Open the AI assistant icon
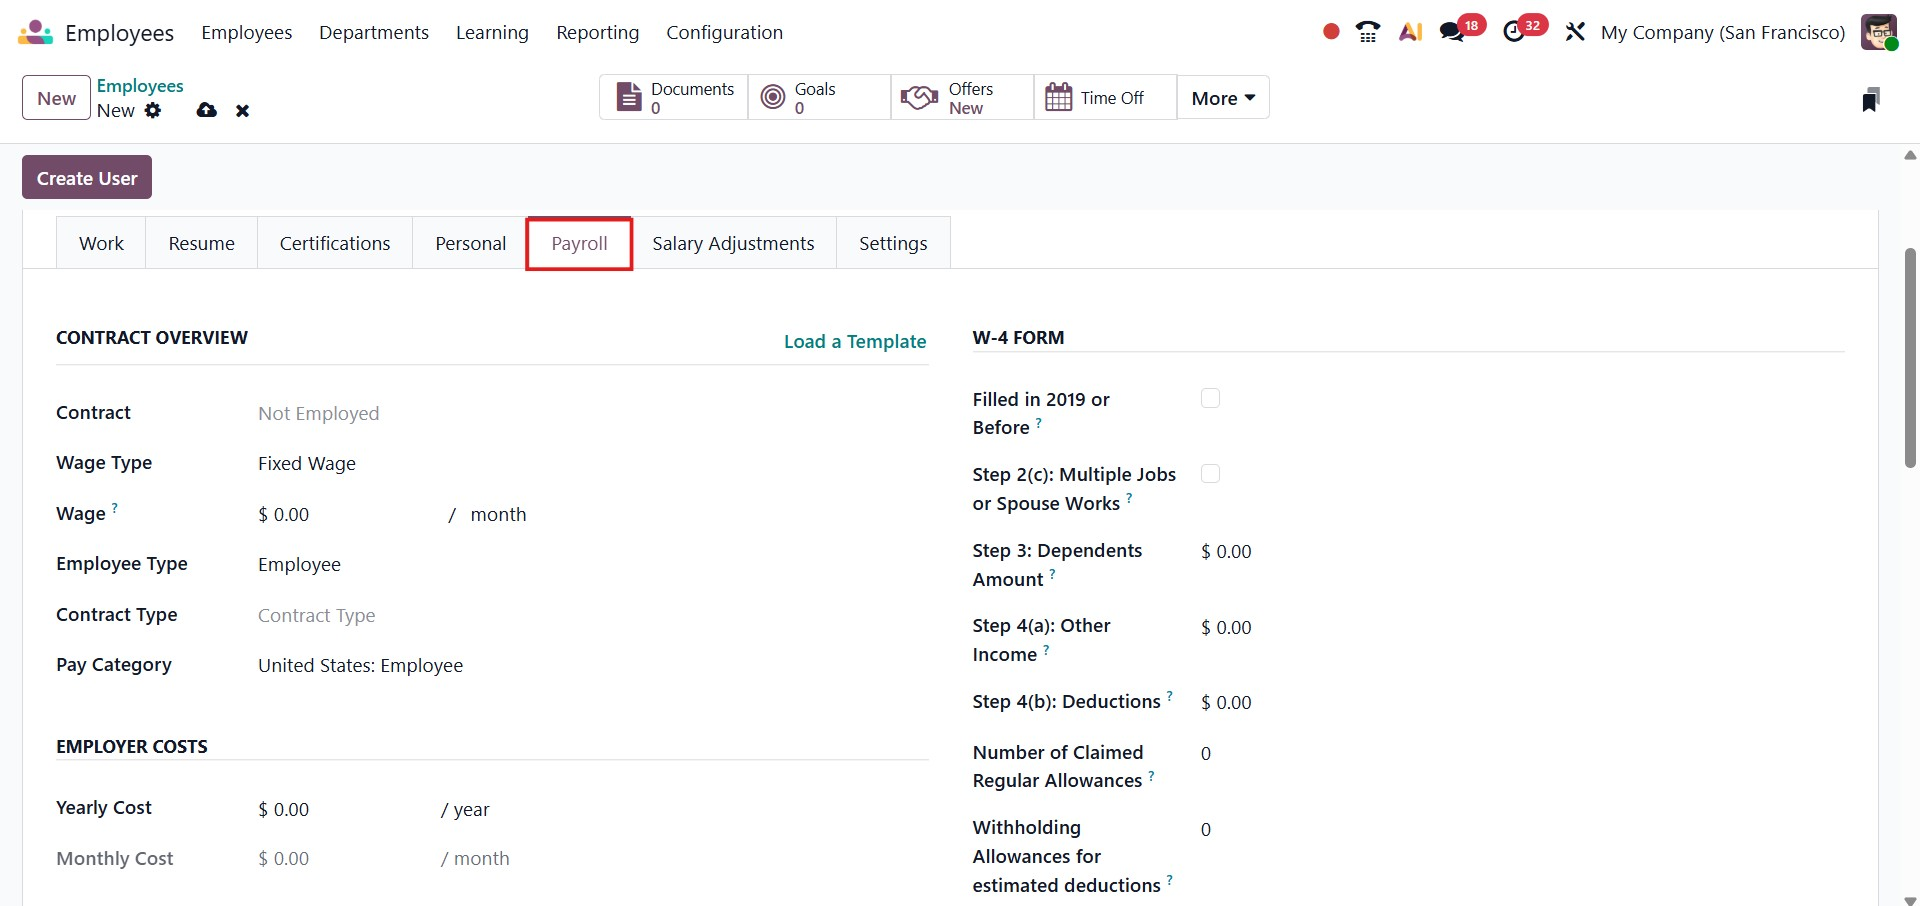Image resolution: width=1920 pixels, height=906 pixels. [x=1410, y=32]
